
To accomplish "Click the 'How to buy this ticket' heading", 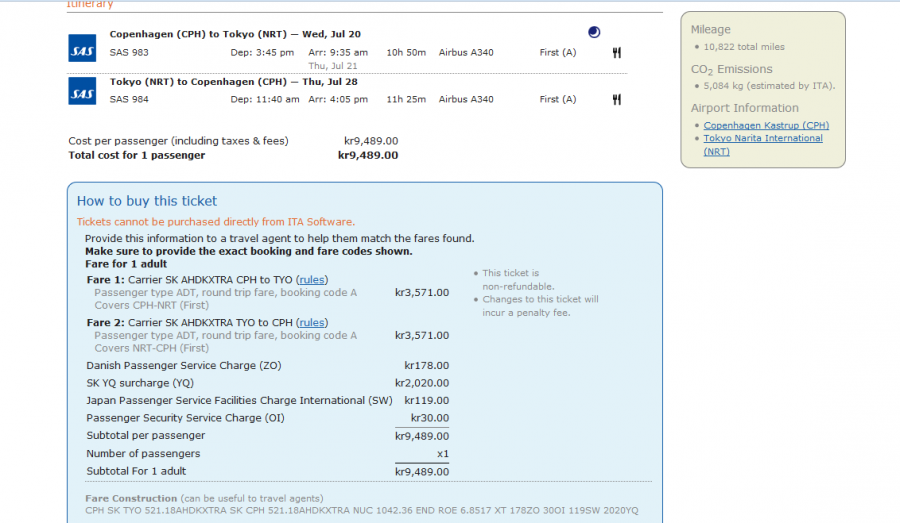I will click(x=147, y=201).
